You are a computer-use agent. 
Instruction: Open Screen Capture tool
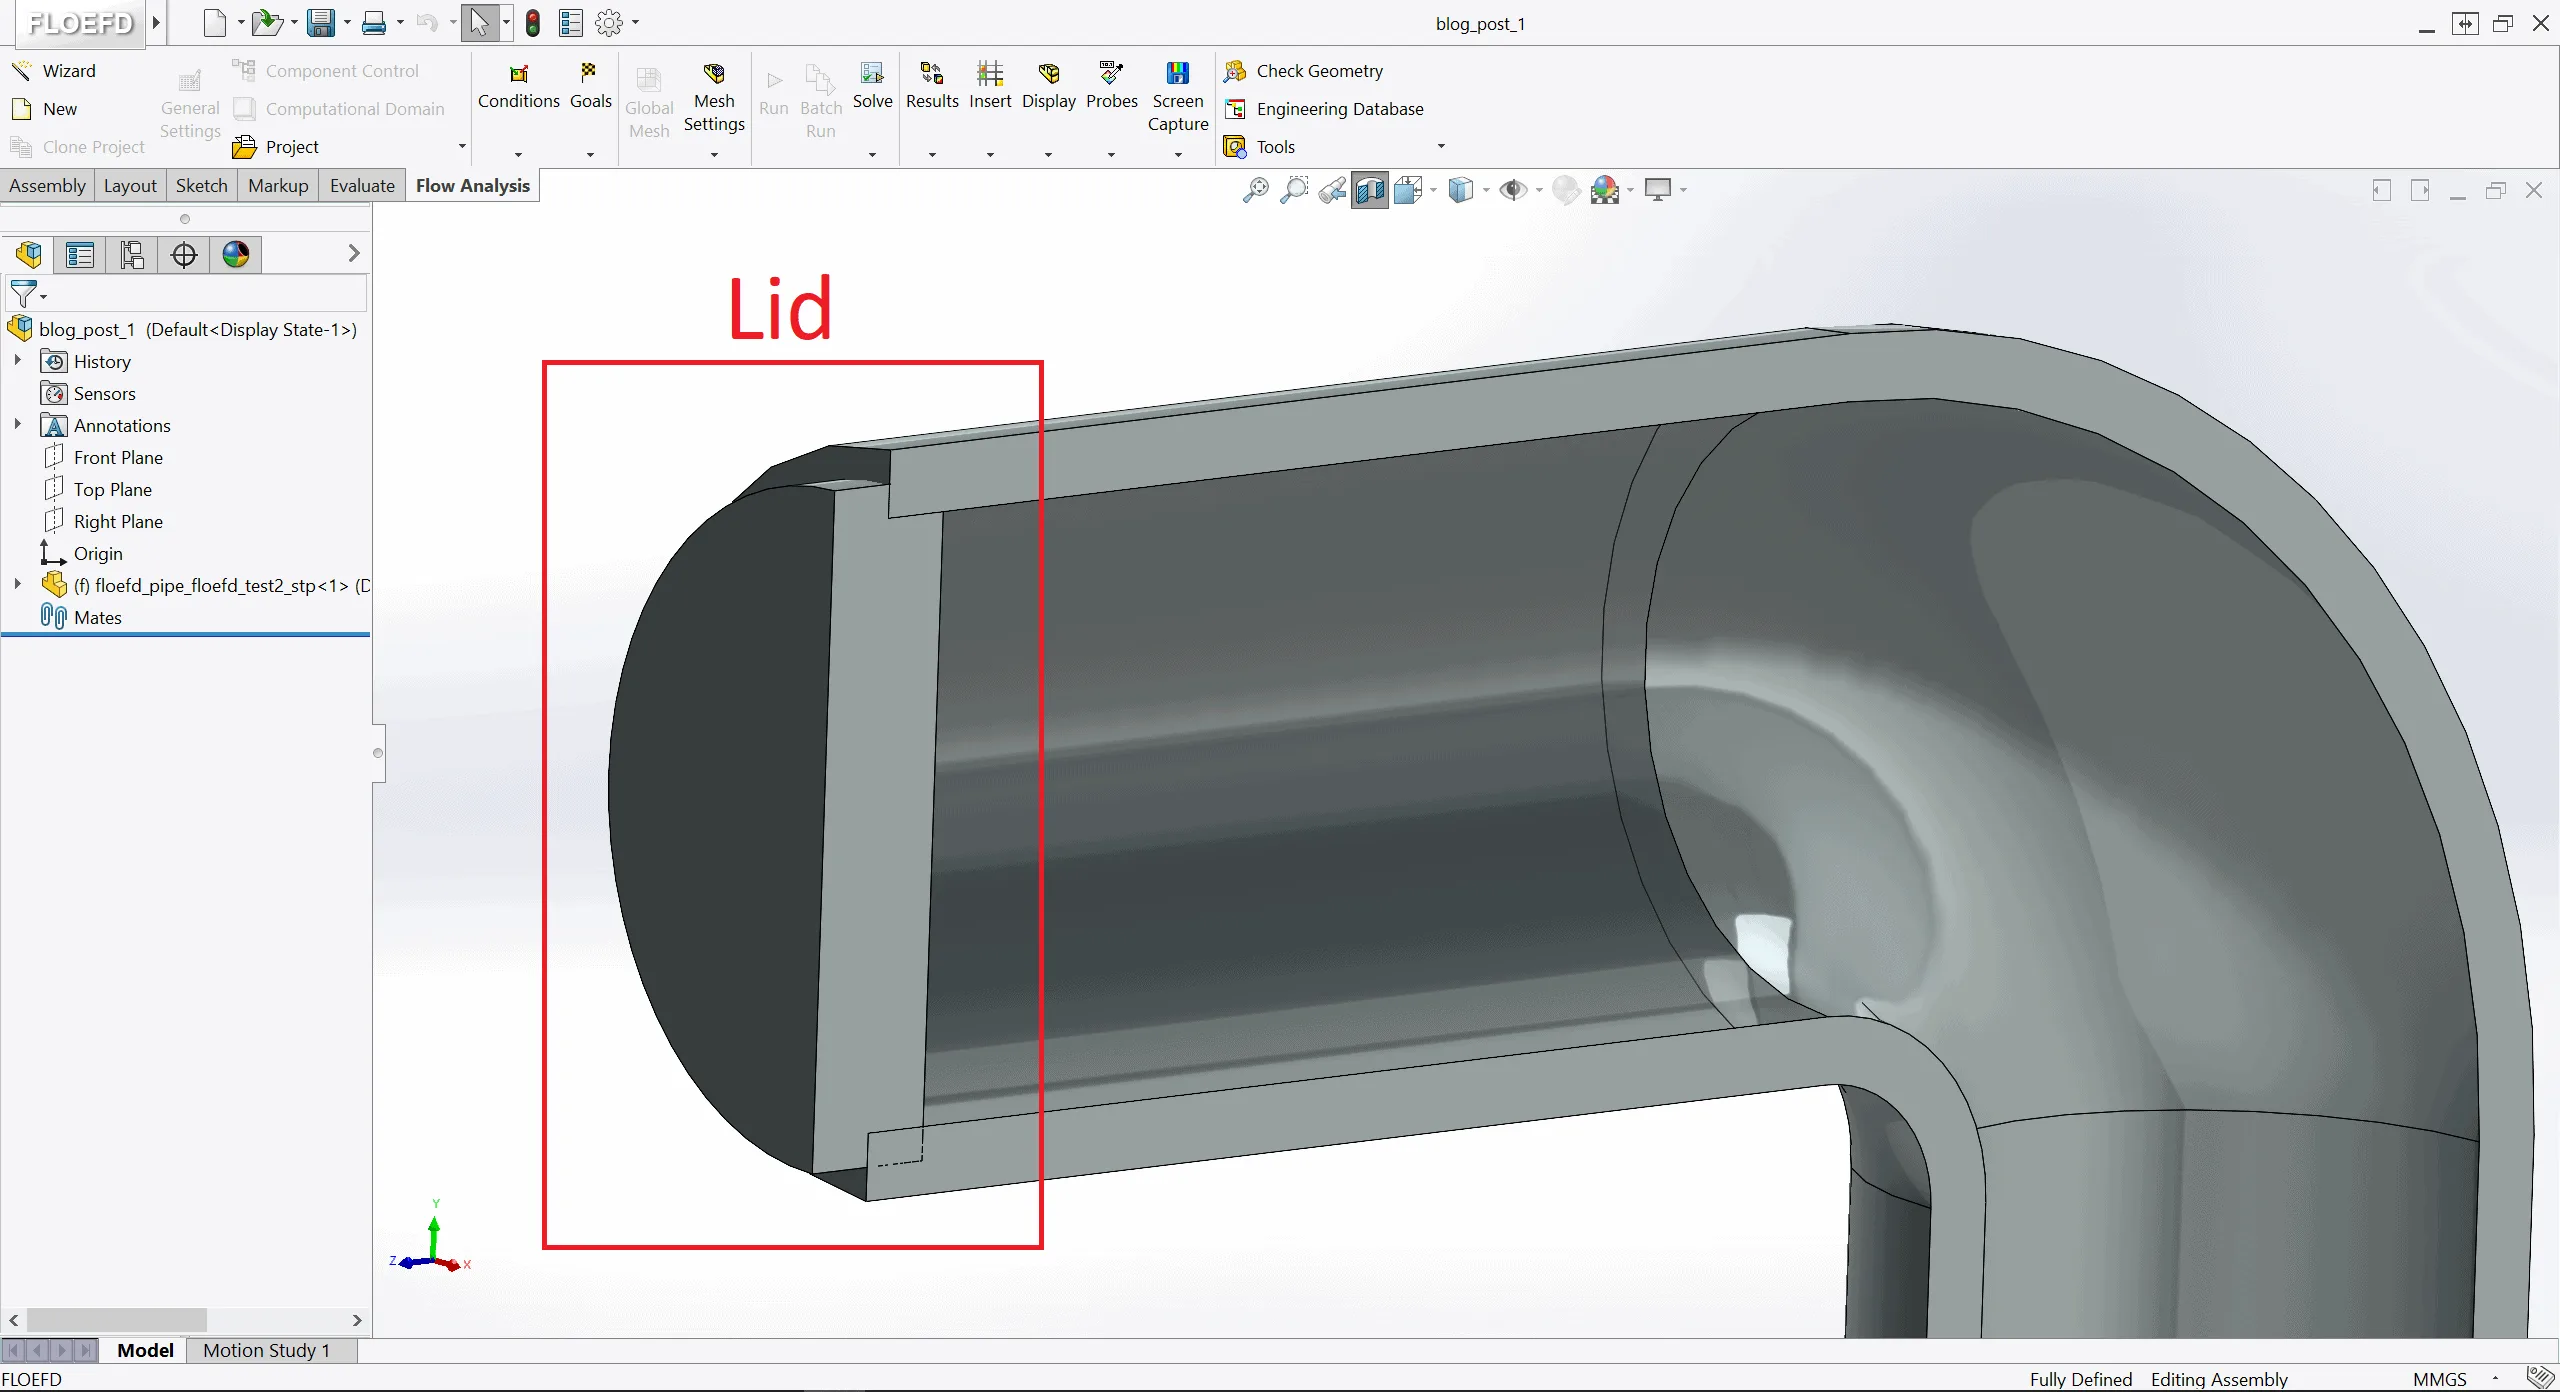[1178, 99]
